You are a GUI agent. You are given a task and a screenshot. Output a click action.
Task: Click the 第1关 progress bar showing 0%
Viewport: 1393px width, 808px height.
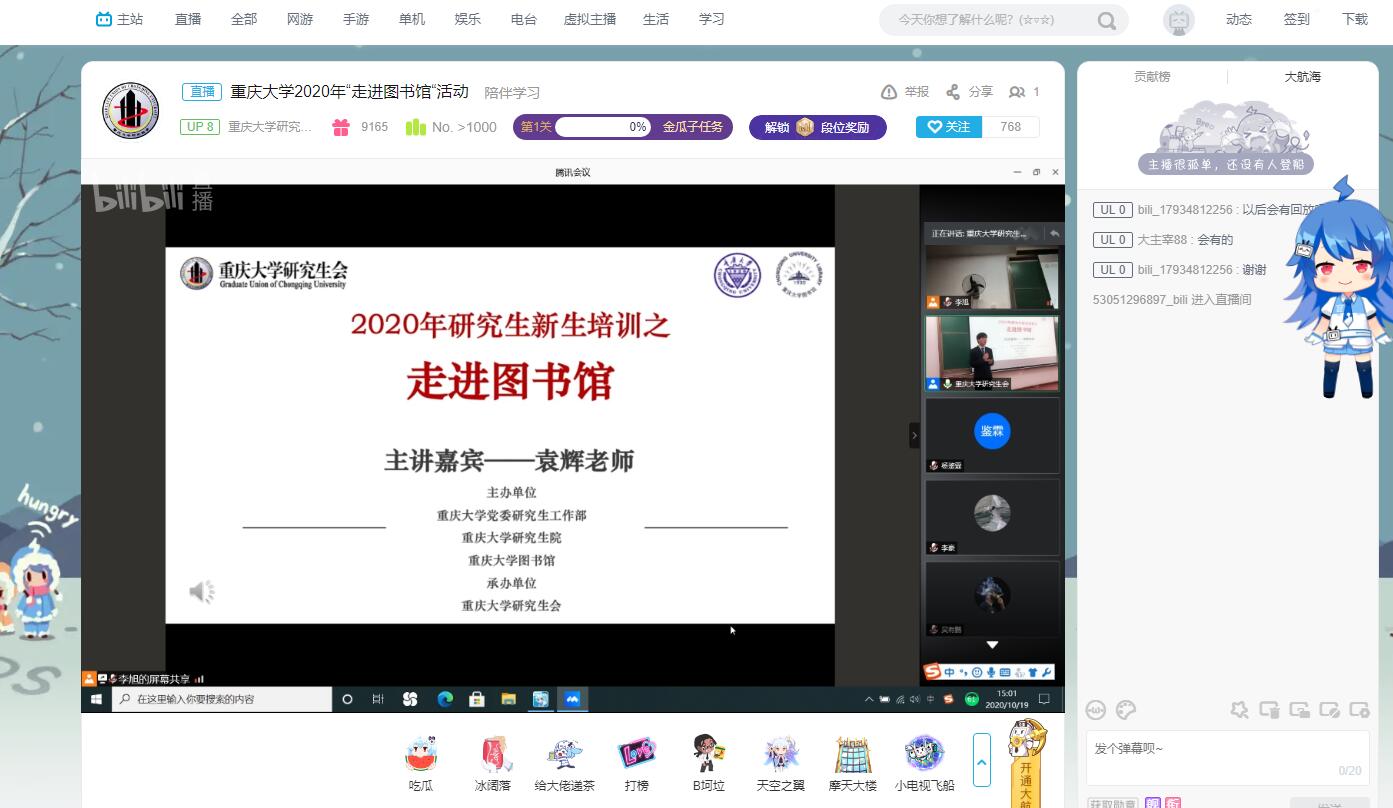point(603,127)
